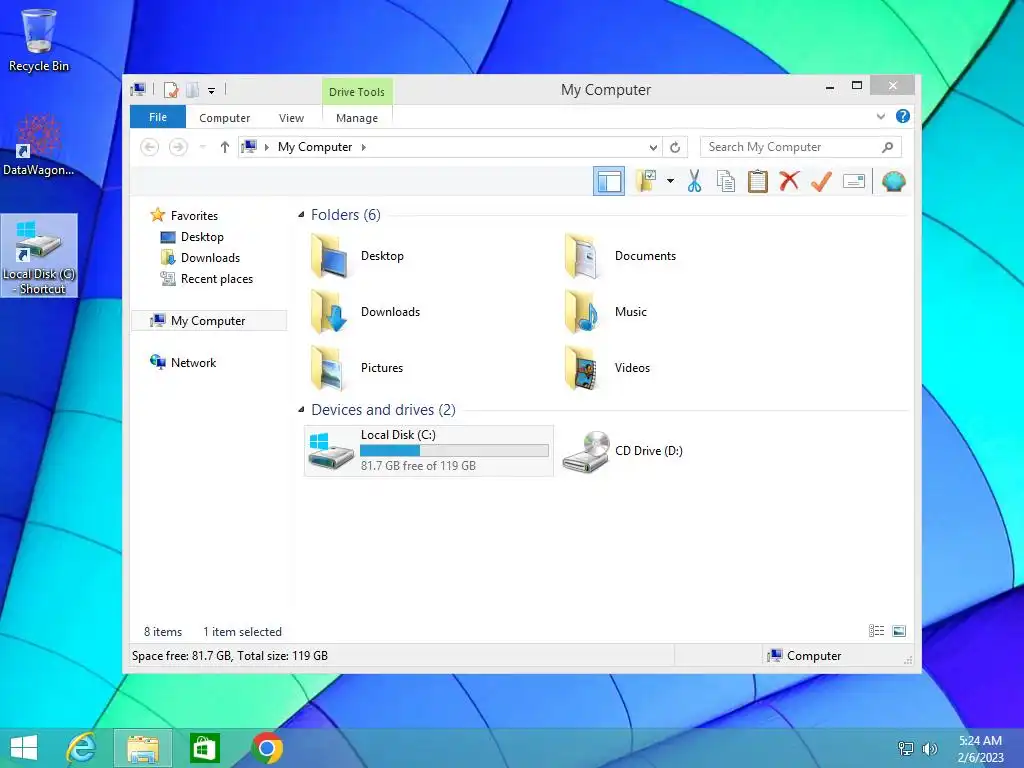Click the Up one level arrow
The width and height of the screenshot is (1024, 768).
click(225, 147)
